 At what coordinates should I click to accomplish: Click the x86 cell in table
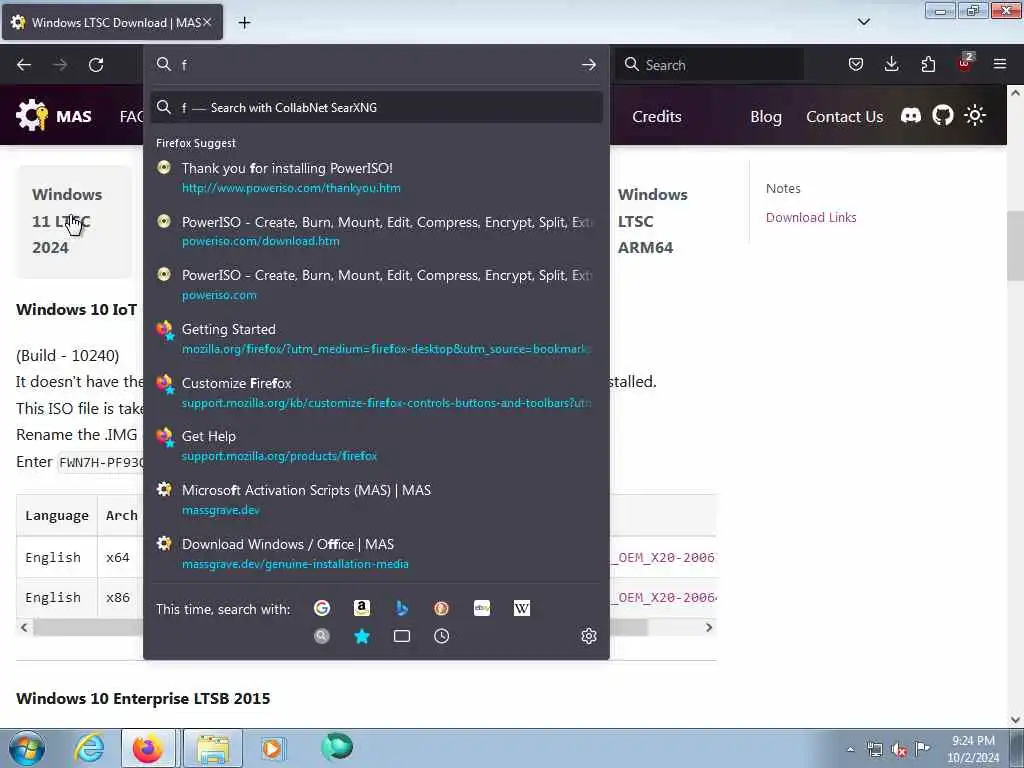coord(118,597)
